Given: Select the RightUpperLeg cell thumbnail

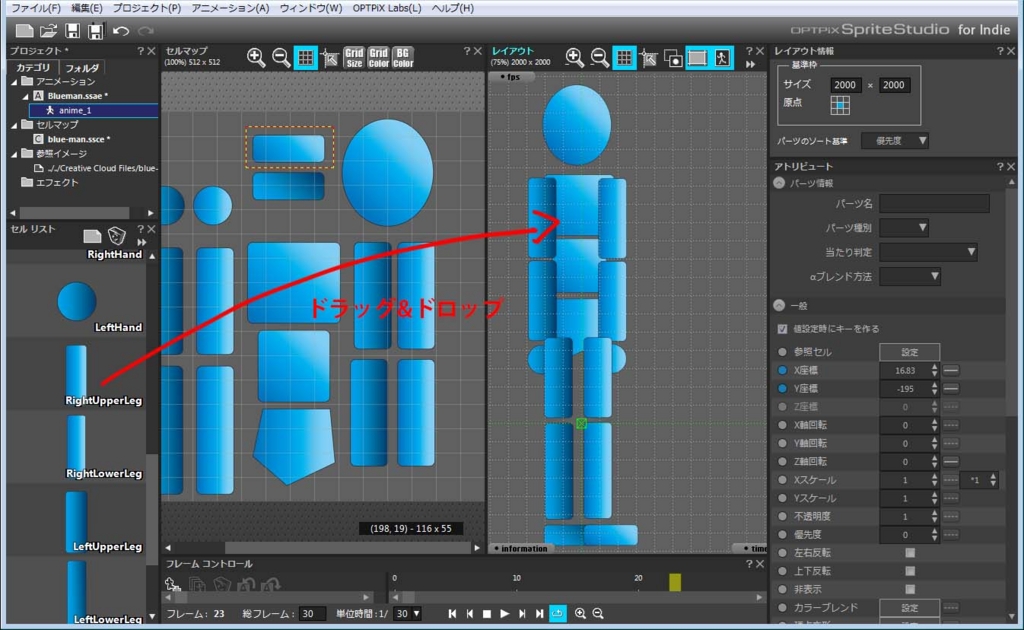Looking at the screenshot, I should click(x=76, y=370).
